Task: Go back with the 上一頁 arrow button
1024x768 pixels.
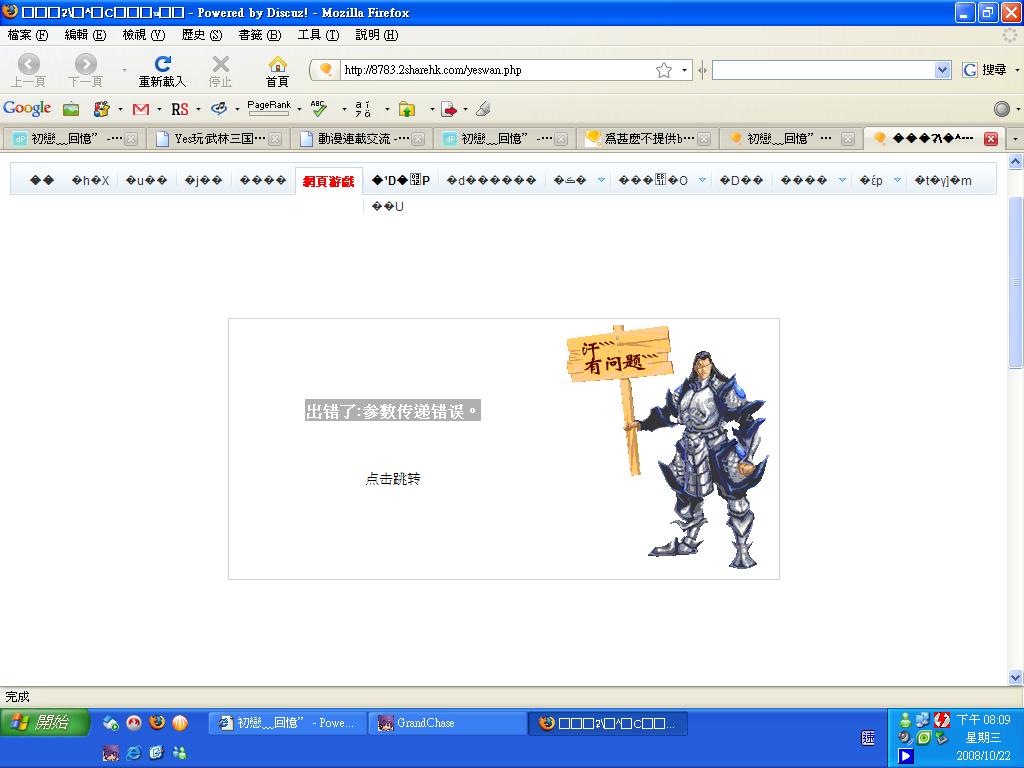Action: tap(28, 70)
